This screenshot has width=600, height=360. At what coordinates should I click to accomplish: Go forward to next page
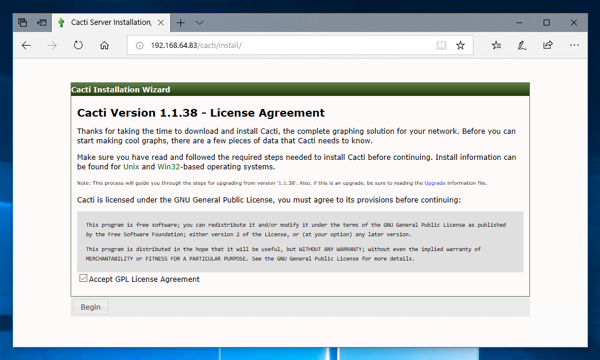pos(52,46)
